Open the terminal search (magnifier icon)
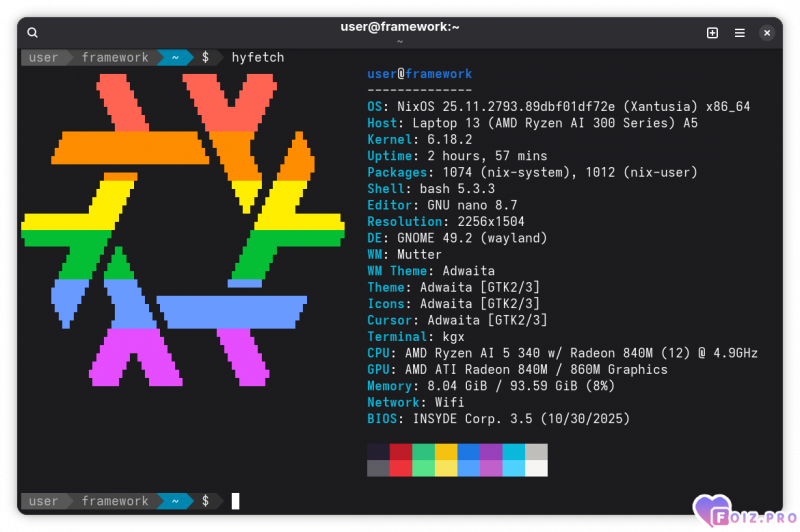The width and height of the screenshot is (800, 532). pyautogui.click(x=32, y=33)
